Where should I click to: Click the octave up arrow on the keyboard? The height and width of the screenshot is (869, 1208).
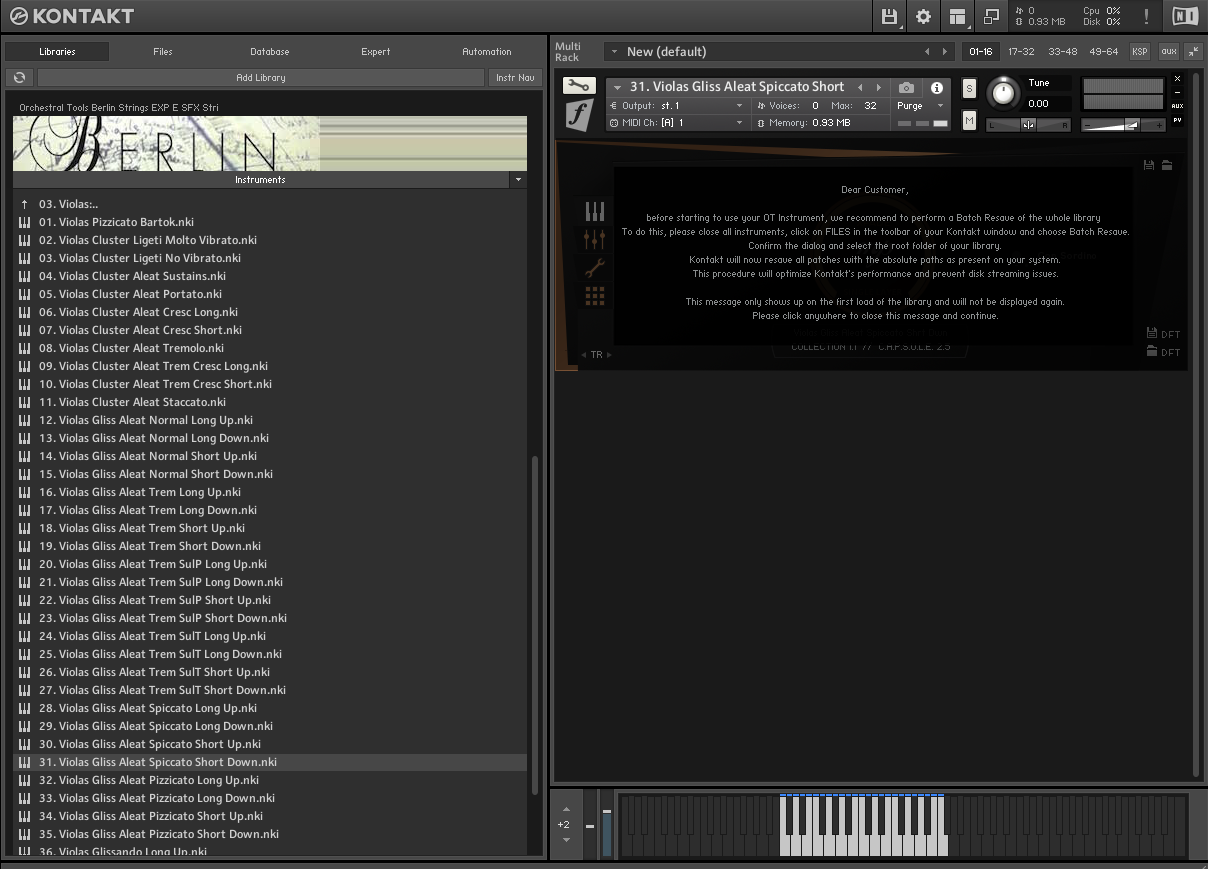tap(566, 809)
